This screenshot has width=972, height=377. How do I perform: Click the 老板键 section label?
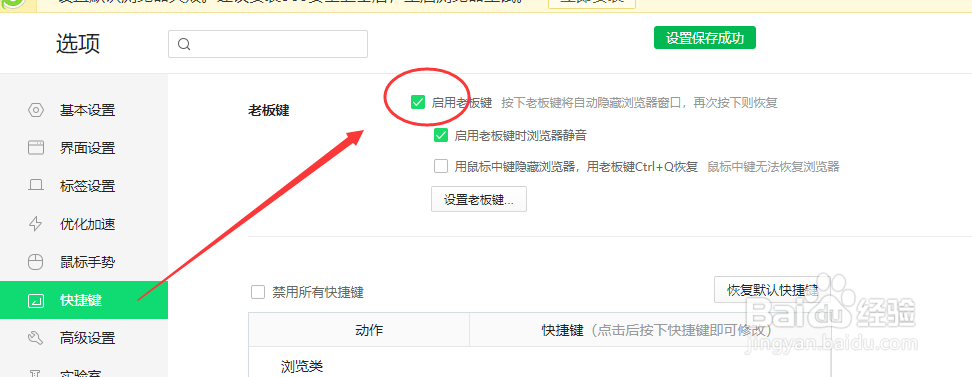pos(268,110)
